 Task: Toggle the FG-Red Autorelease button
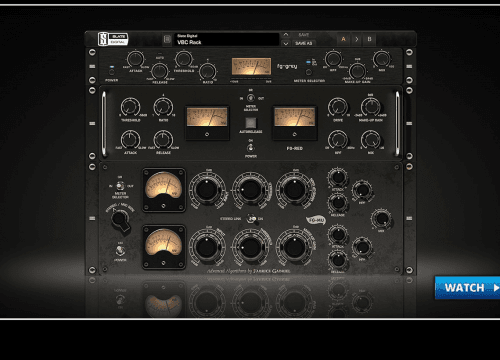pos(251,123)
